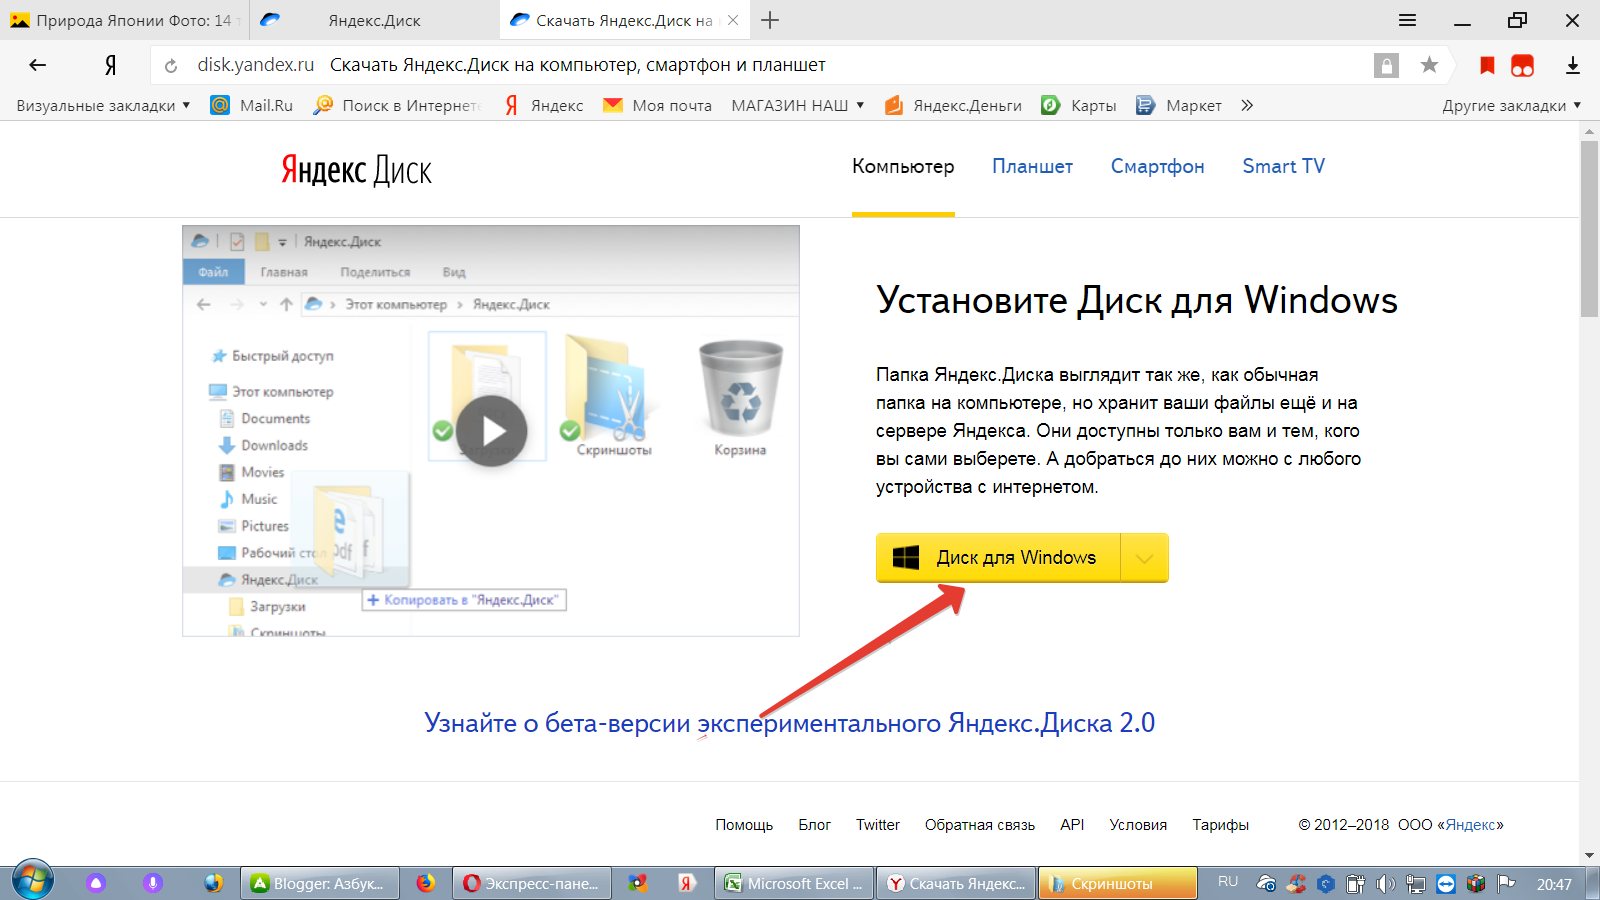Open the Яндекс bookmark
The image size is (1600, 900).
tap(544, 105)
